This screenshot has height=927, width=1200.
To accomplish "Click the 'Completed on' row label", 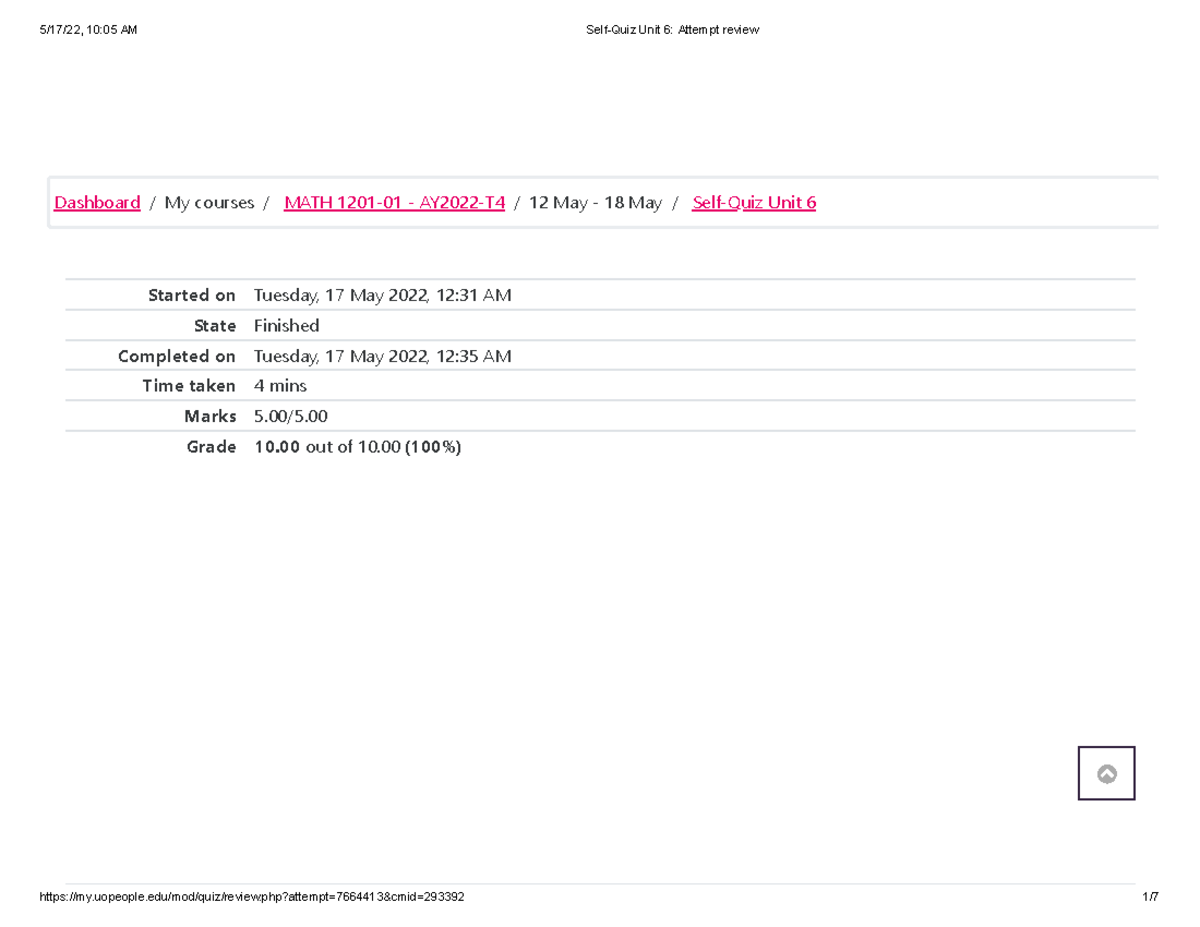I will click(176, 356).
